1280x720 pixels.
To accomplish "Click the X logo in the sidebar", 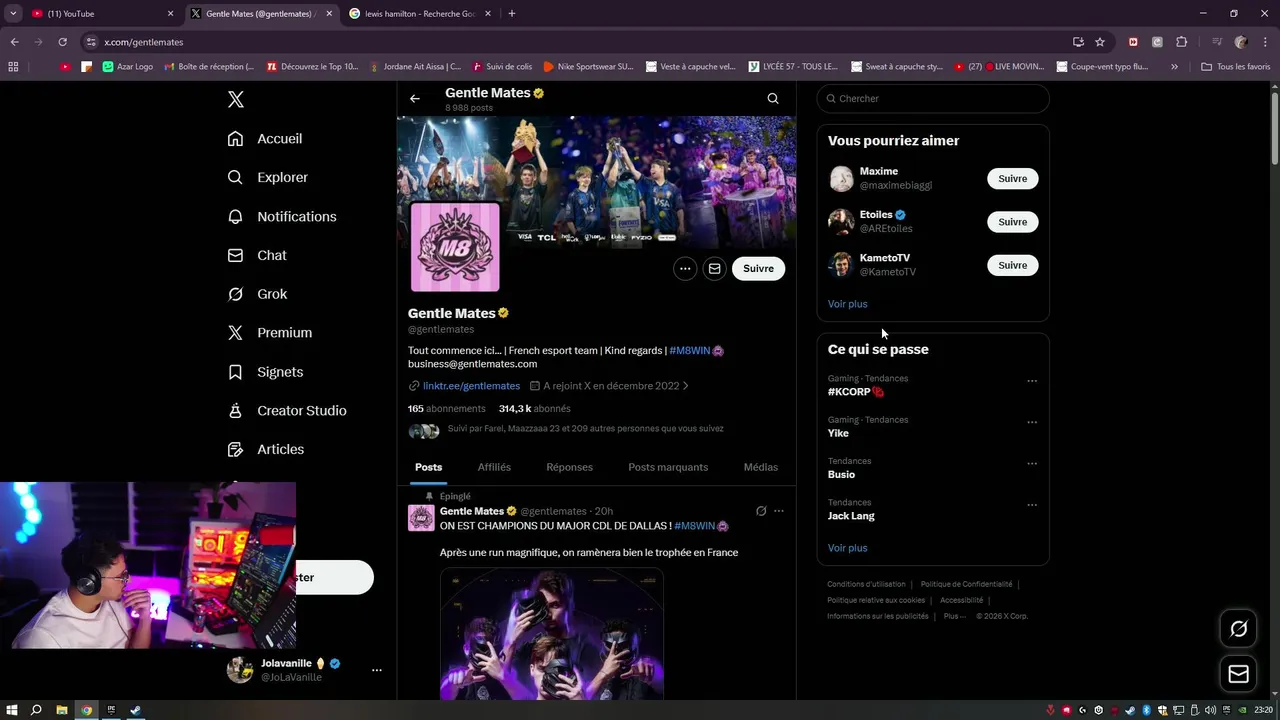I will click(236, 99).
